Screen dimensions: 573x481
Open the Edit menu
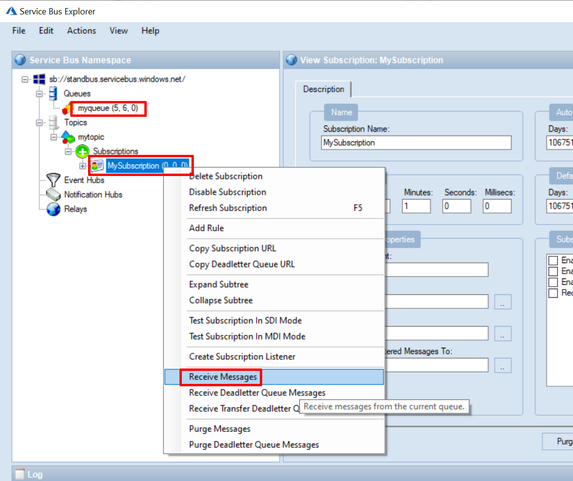pos(46,31)
